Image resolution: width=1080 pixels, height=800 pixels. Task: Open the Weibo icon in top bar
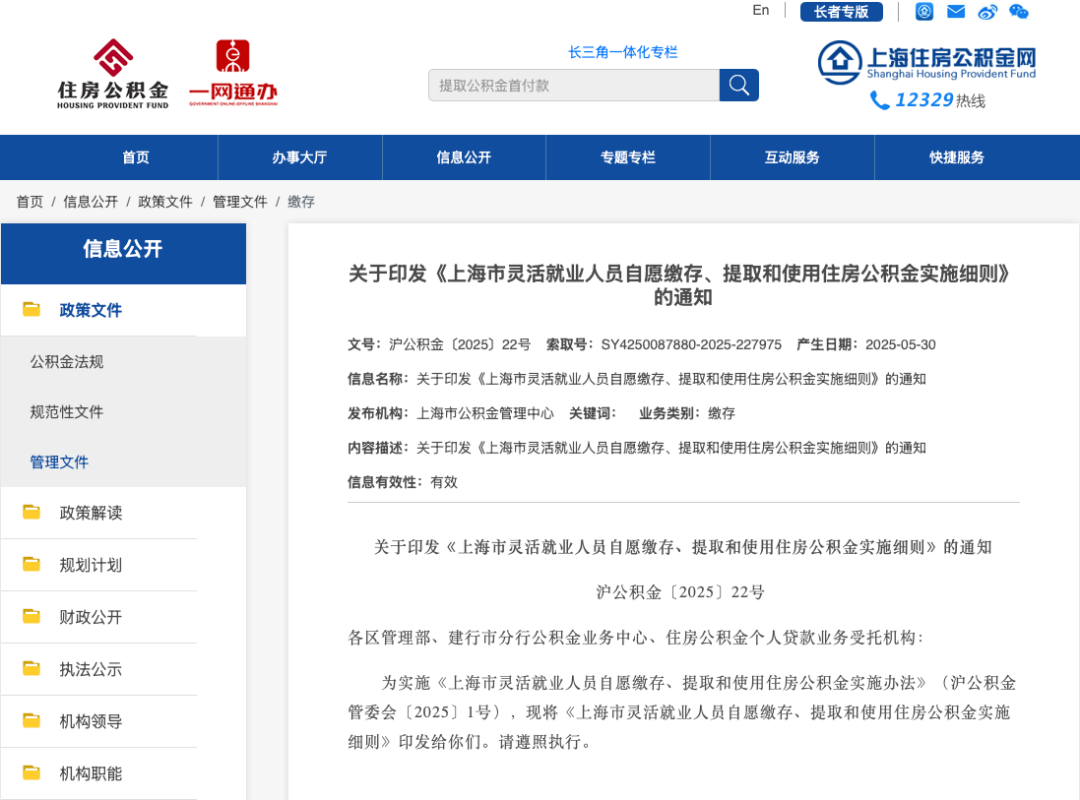(x=988, y=12)
